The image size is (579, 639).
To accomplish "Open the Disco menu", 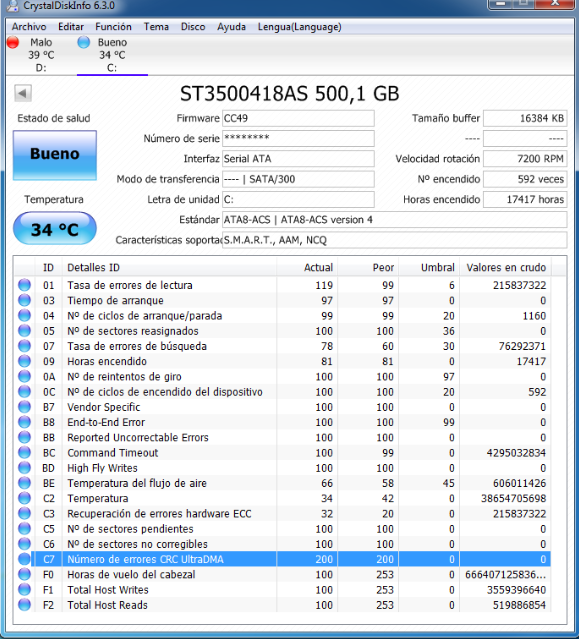I will pos(193,27).
